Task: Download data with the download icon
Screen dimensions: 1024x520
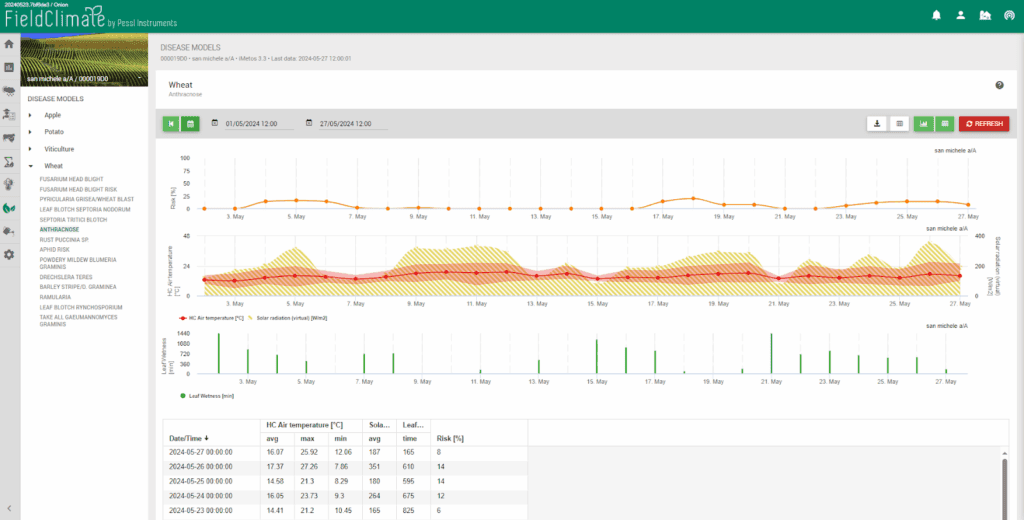Action: (x=877, y=123)
